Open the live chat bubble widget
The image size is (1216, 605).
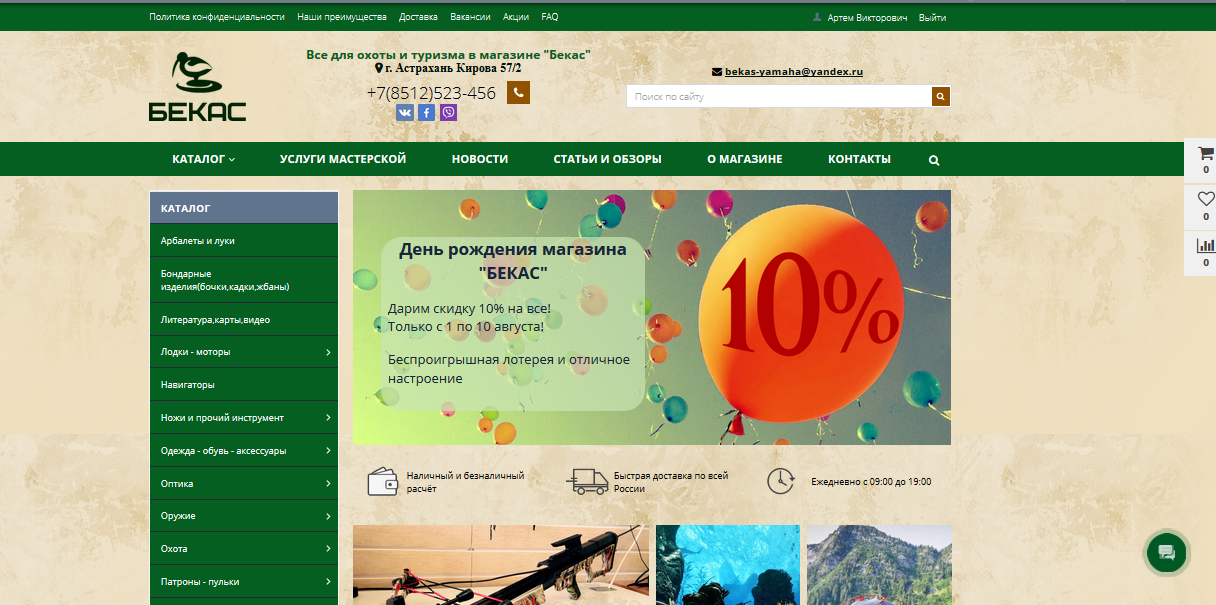click(1166, 552)
